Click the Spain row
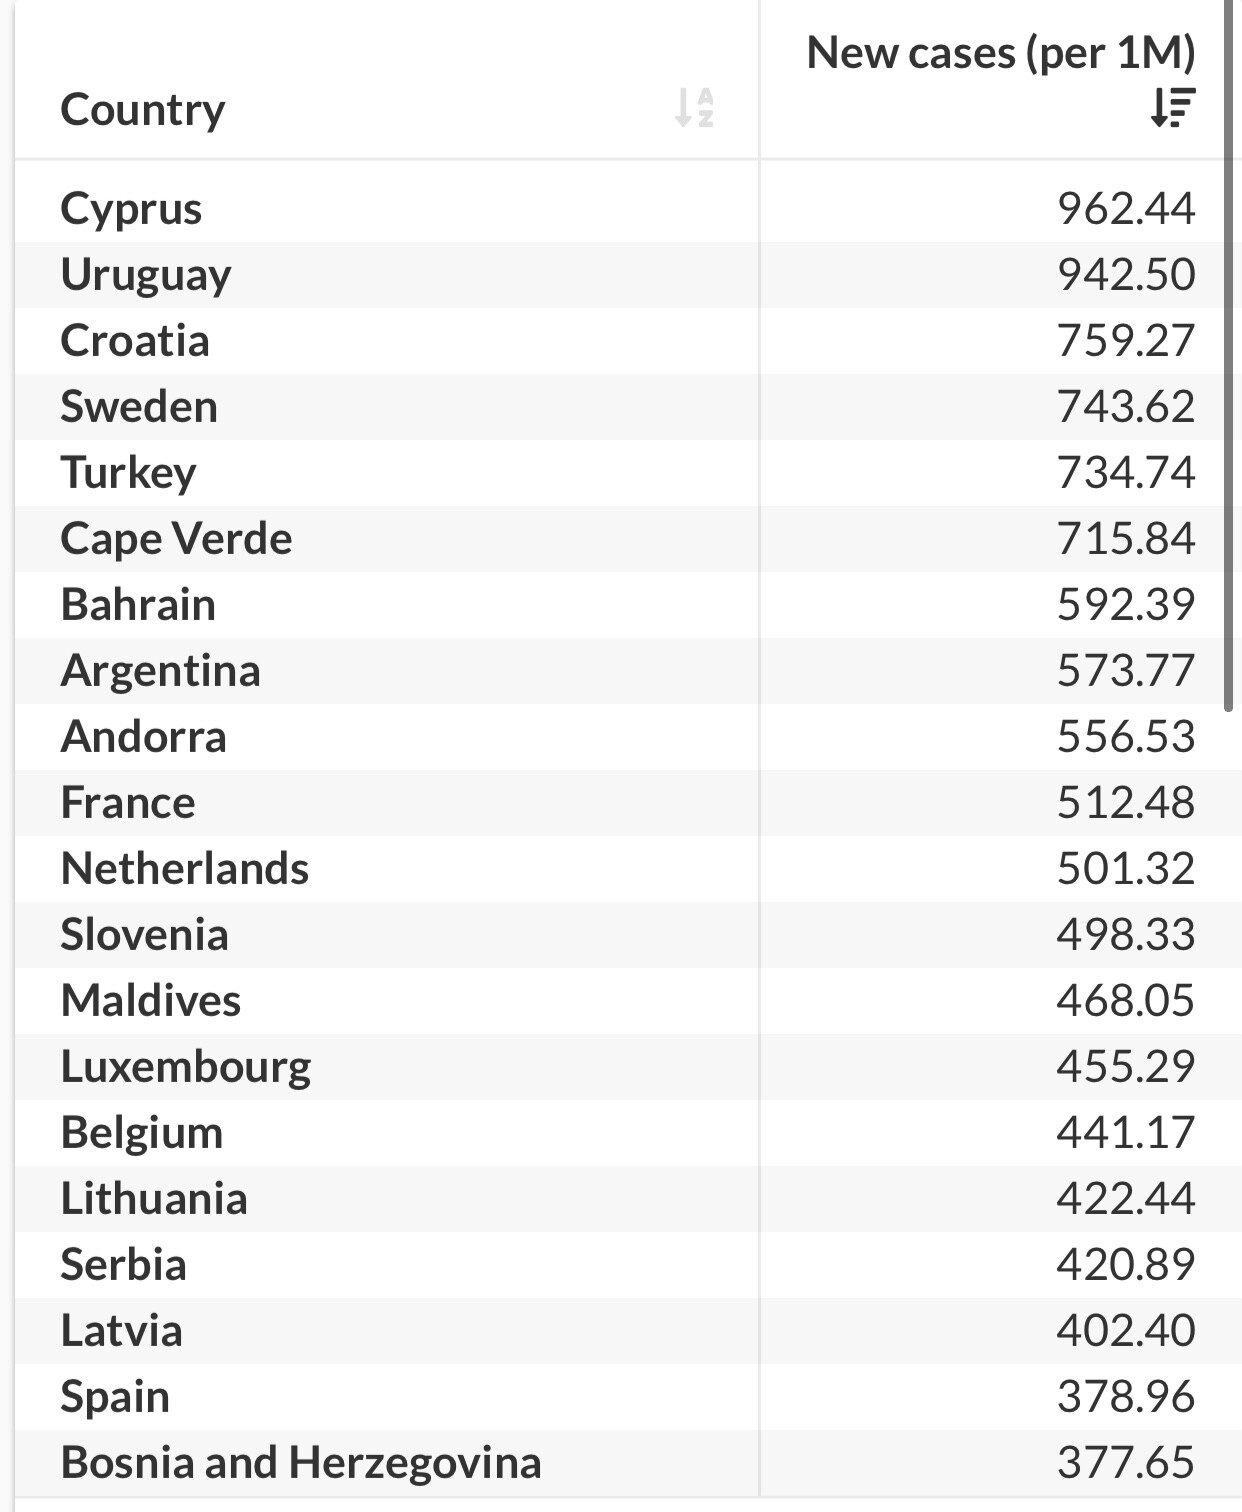Image resolution: width=1242 pixels, height=1512 pixels. coord(115,1396)
